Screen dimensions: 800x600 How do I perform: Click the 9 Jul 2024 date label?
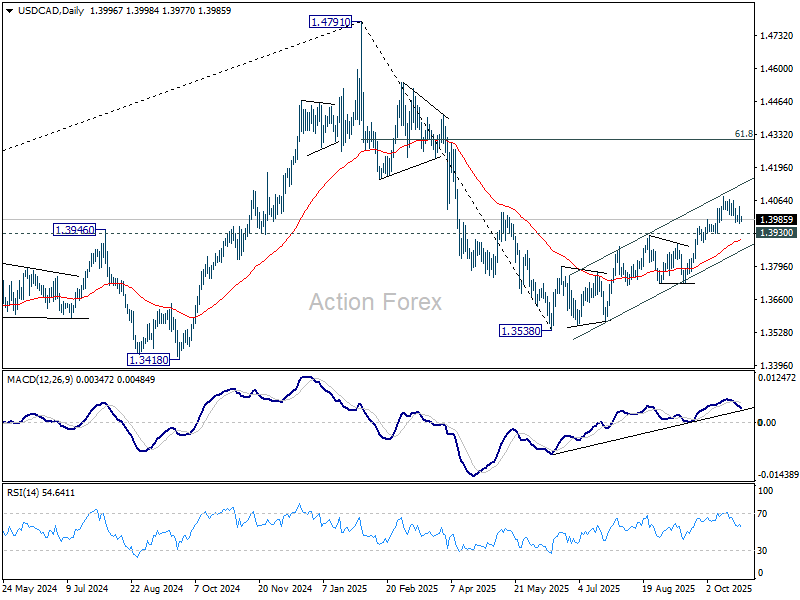[87, 589]
